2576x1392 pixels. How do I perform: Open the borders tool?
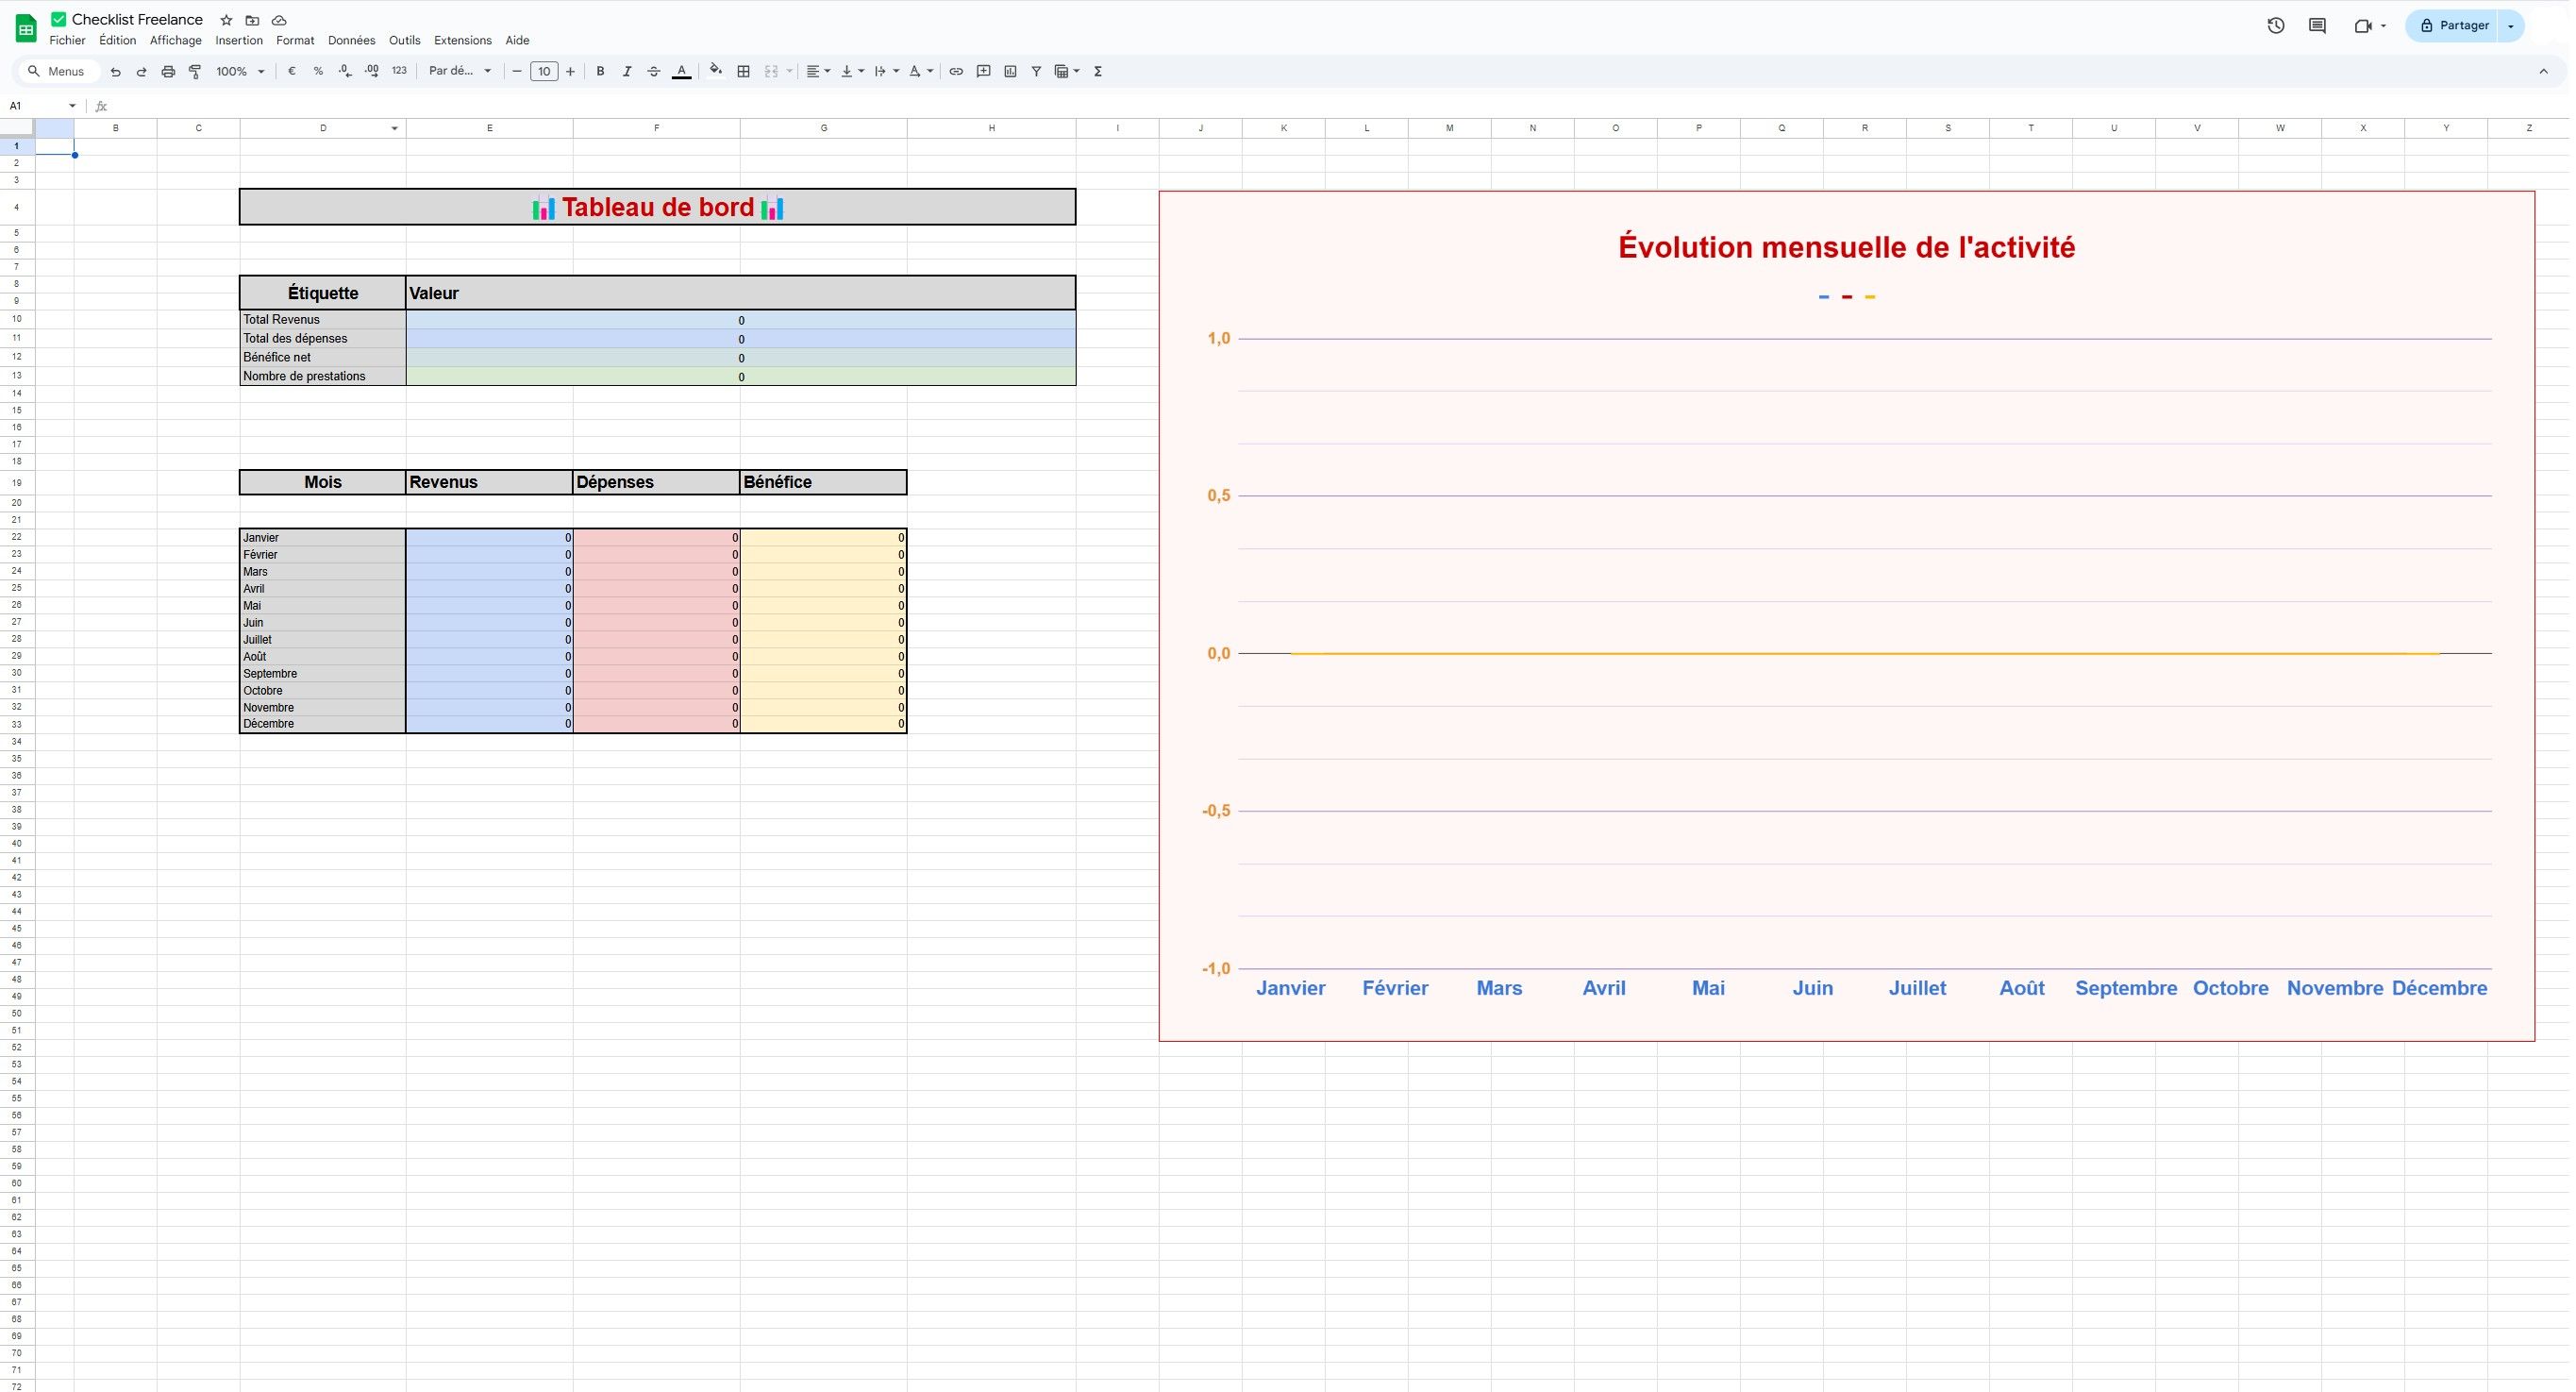click(x=743, y=71)
